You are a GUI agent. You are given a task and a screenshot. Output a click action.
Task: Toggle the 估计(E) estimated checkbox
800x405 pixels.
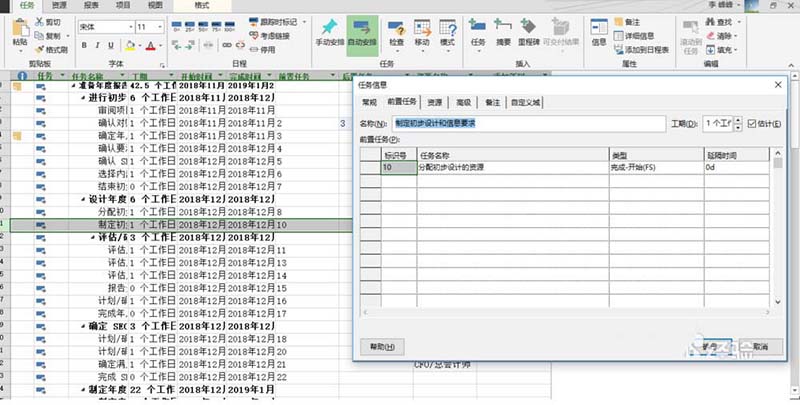(x=752, y=124)
